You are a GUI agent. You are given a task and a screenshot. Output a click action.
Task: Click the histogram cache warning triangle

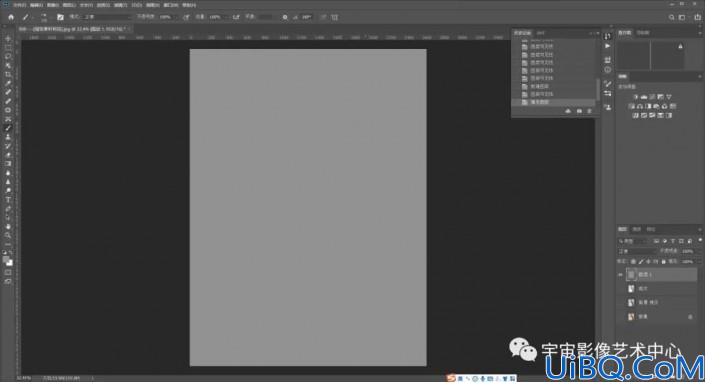click(680, 46)
